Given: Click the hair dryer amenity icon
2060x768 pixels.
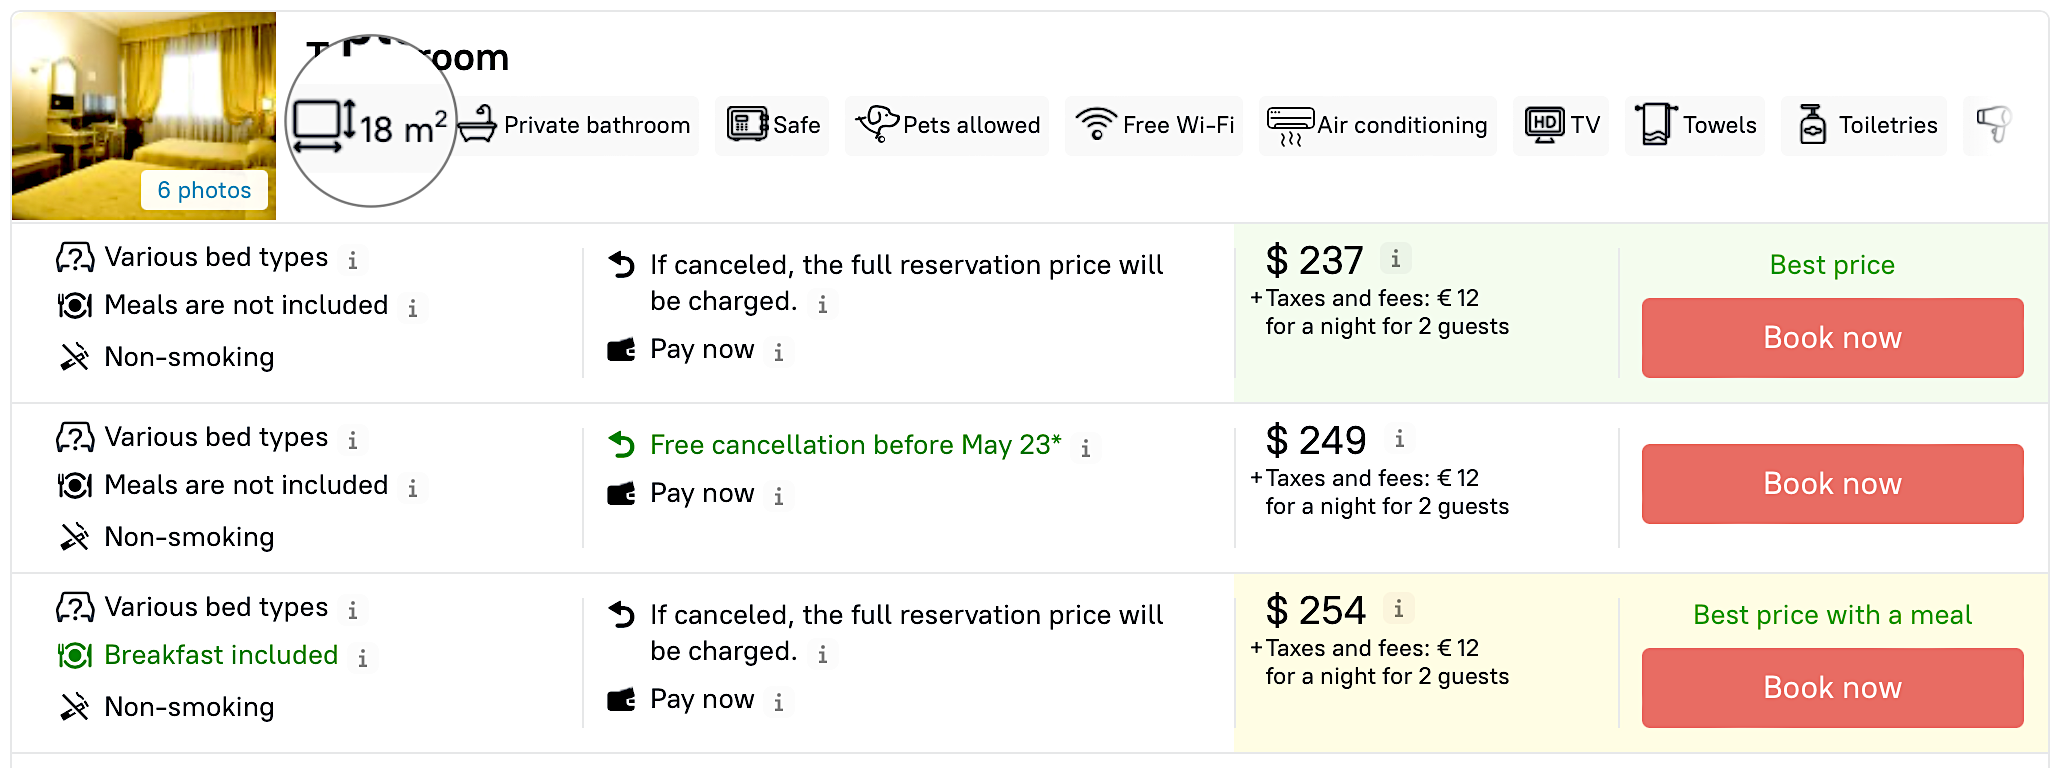Looking at the screenshot, I should [x=1993, y=125].
